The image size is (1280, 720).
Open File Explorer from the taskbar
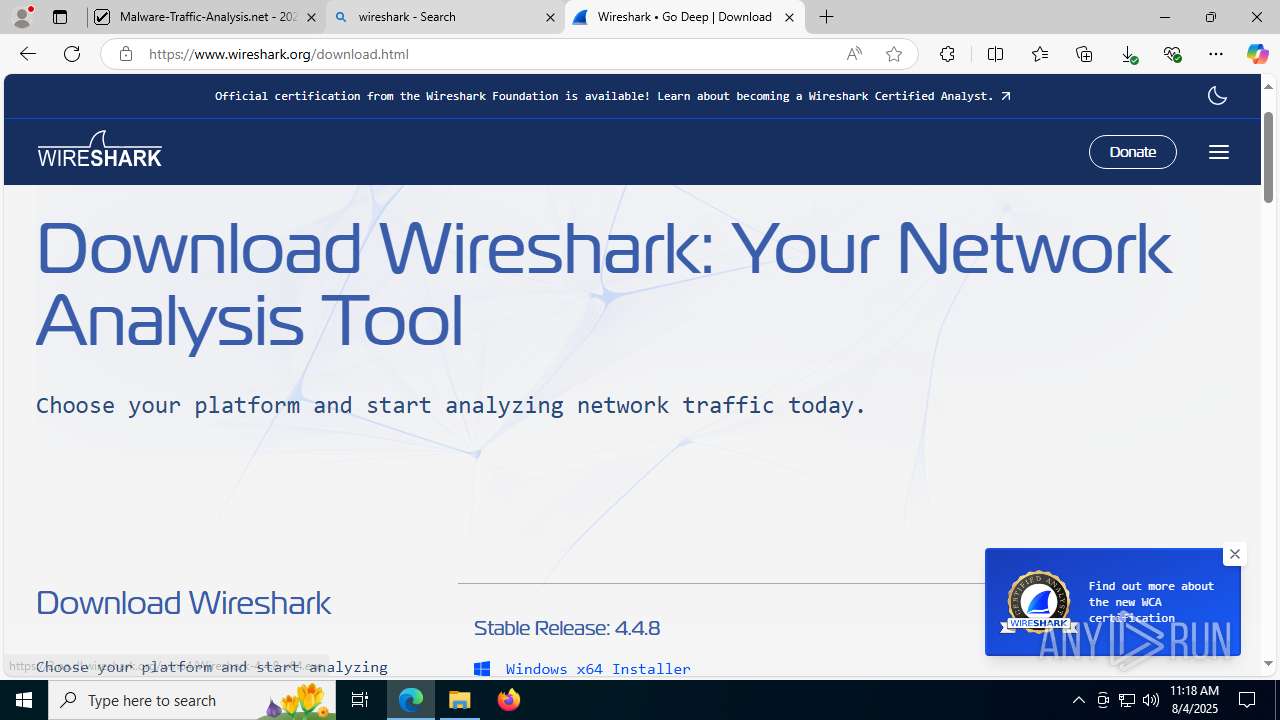[x=460, y=700]
